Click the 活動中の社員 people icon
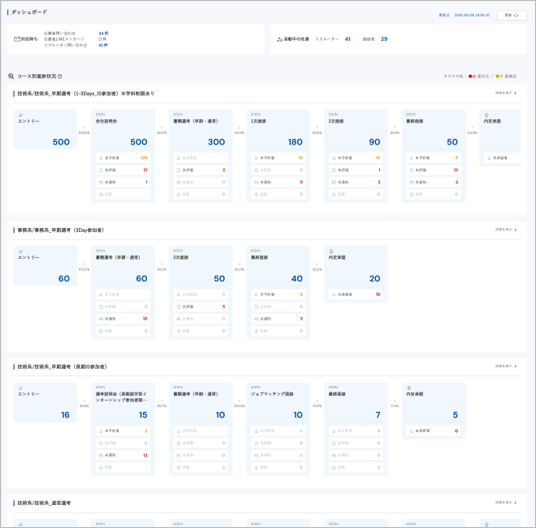536x528 pixels. point(280,39)
